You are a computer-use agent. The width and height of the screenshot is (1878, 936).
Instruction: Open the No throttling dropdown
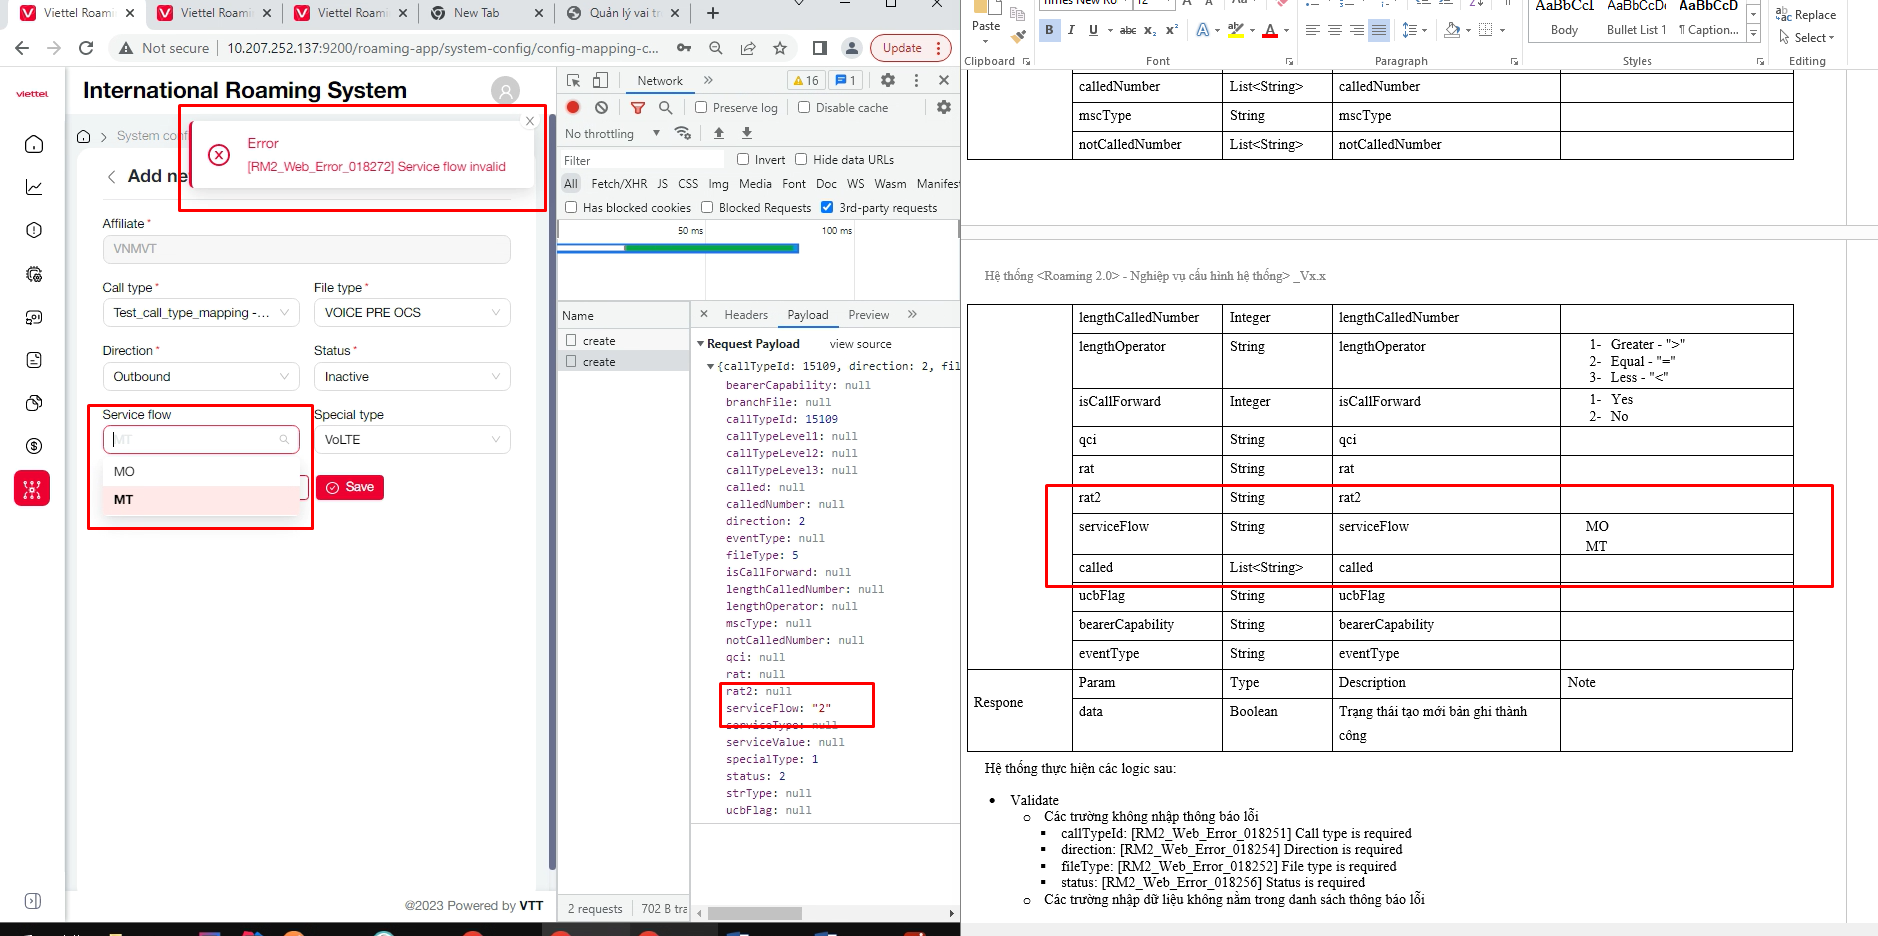coord(612,133)
